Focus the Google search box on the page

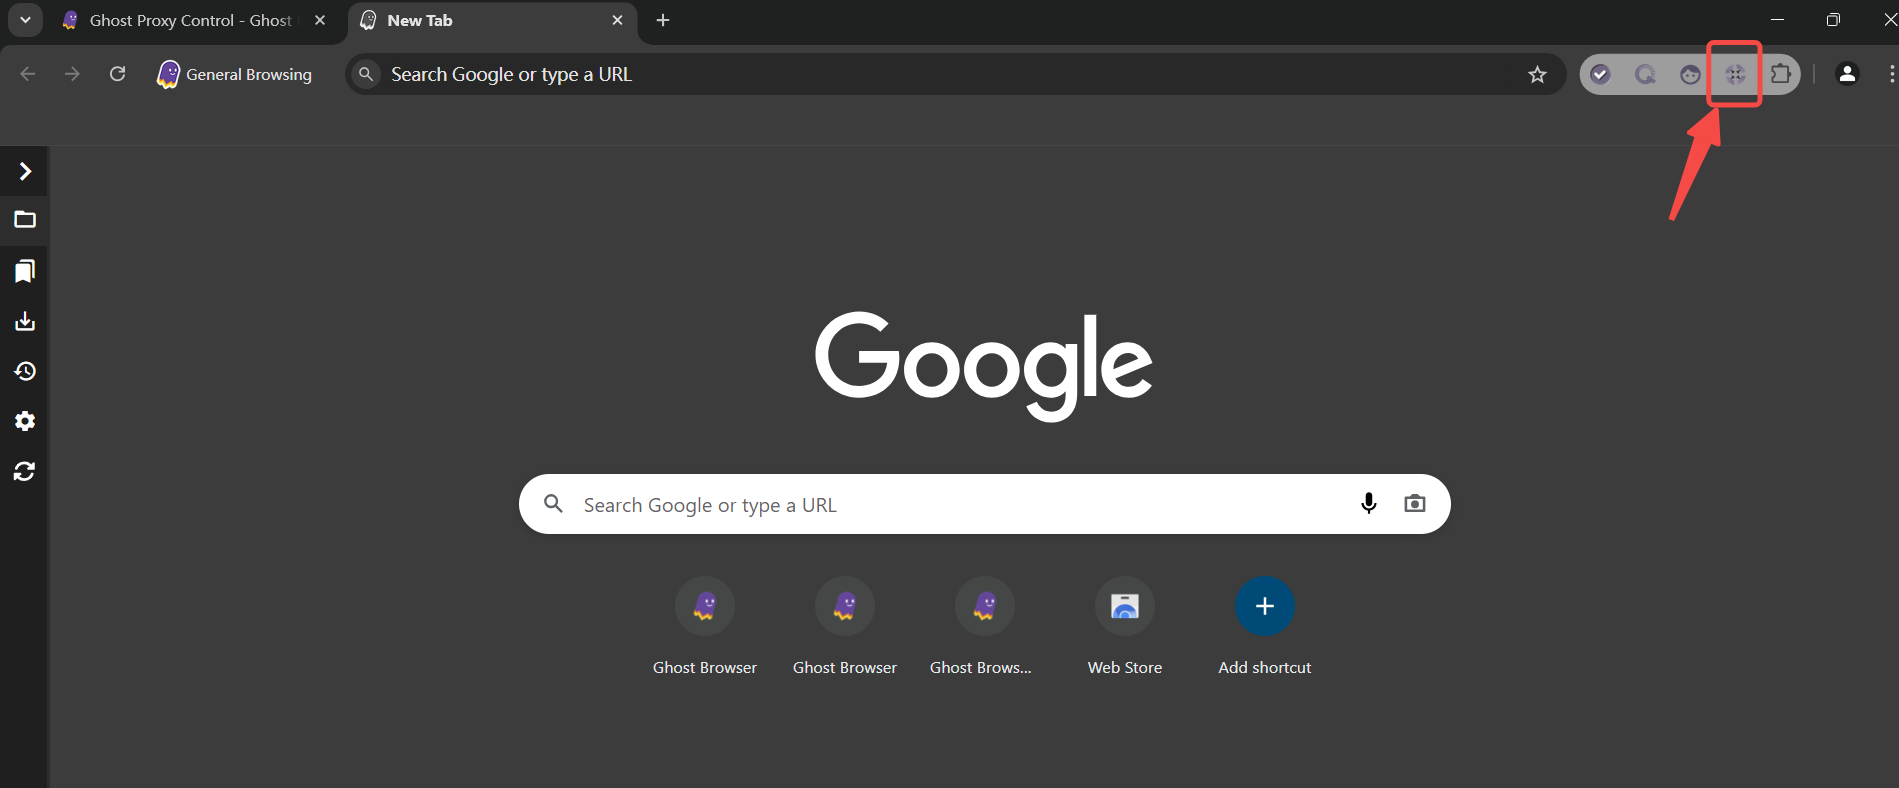click(985, 504)
